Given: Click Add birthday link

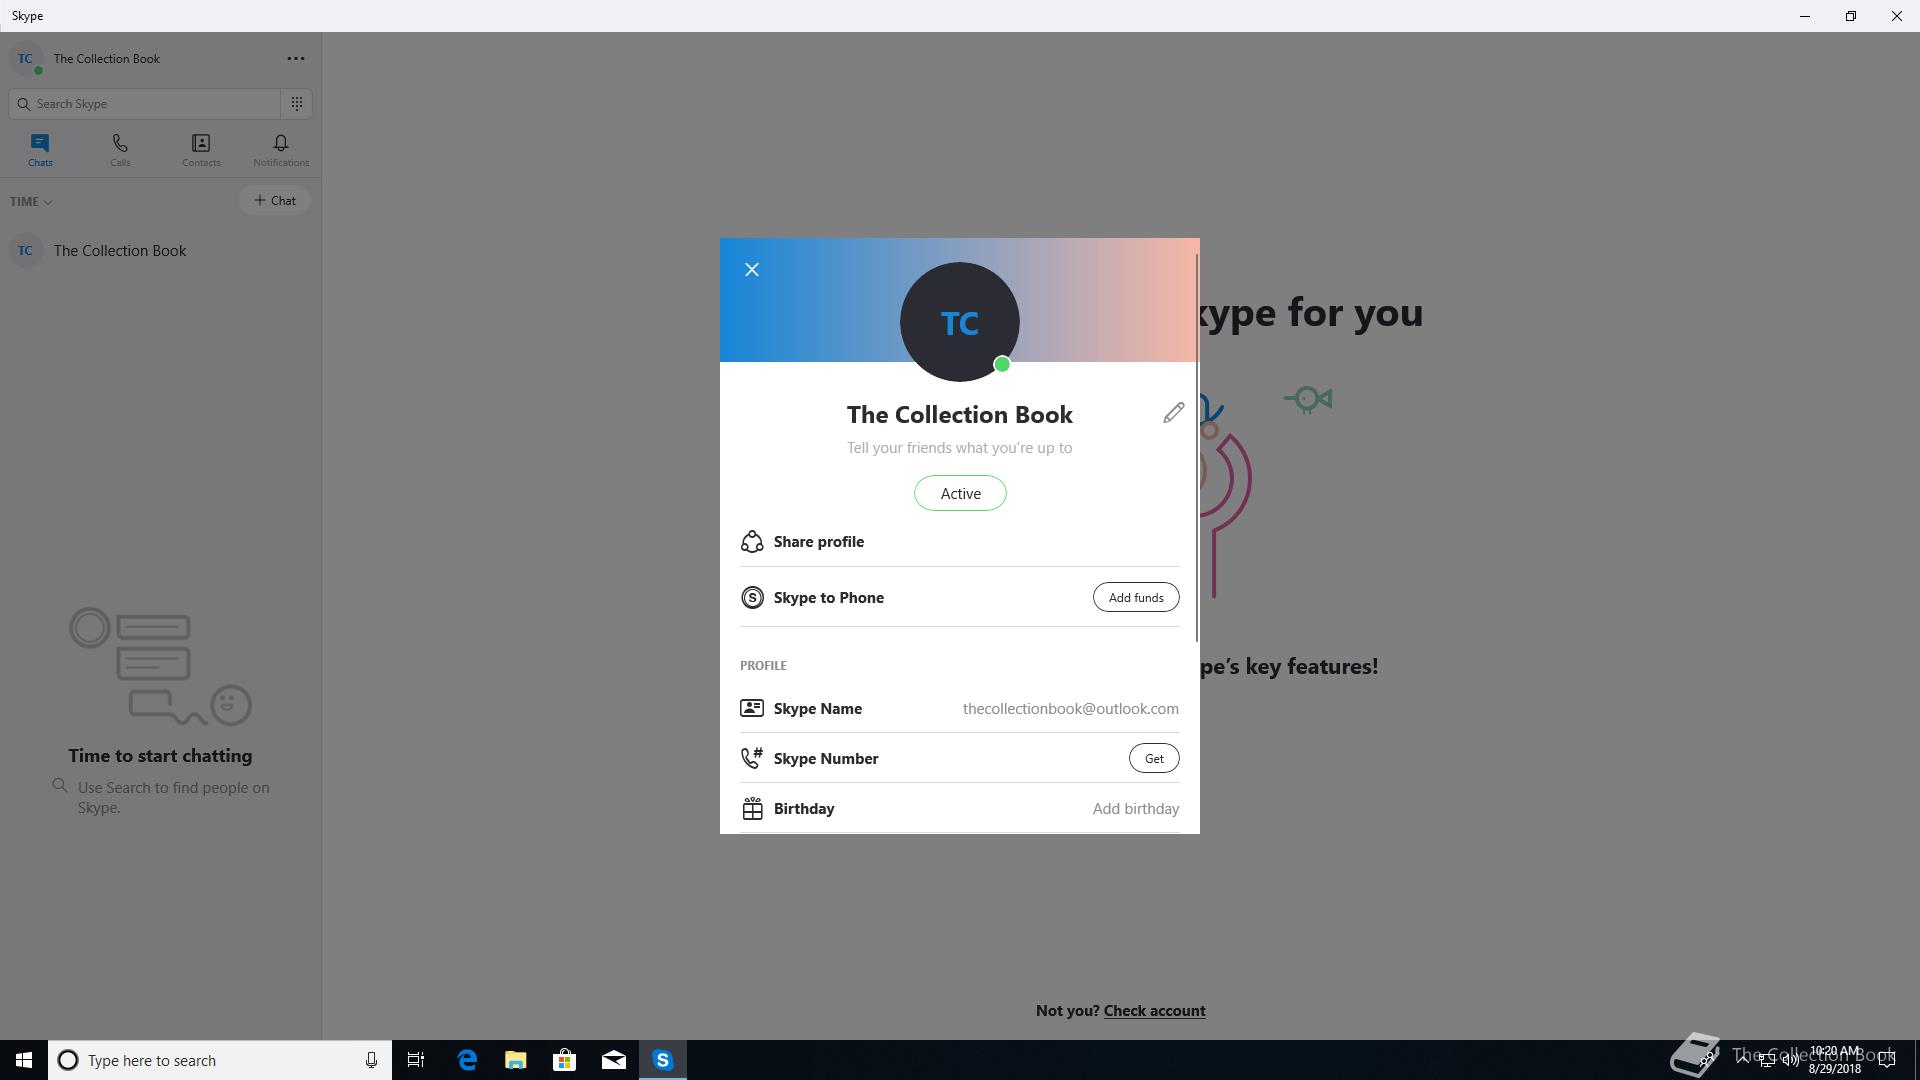Looking at the screenshot, I should (1136, 808).
